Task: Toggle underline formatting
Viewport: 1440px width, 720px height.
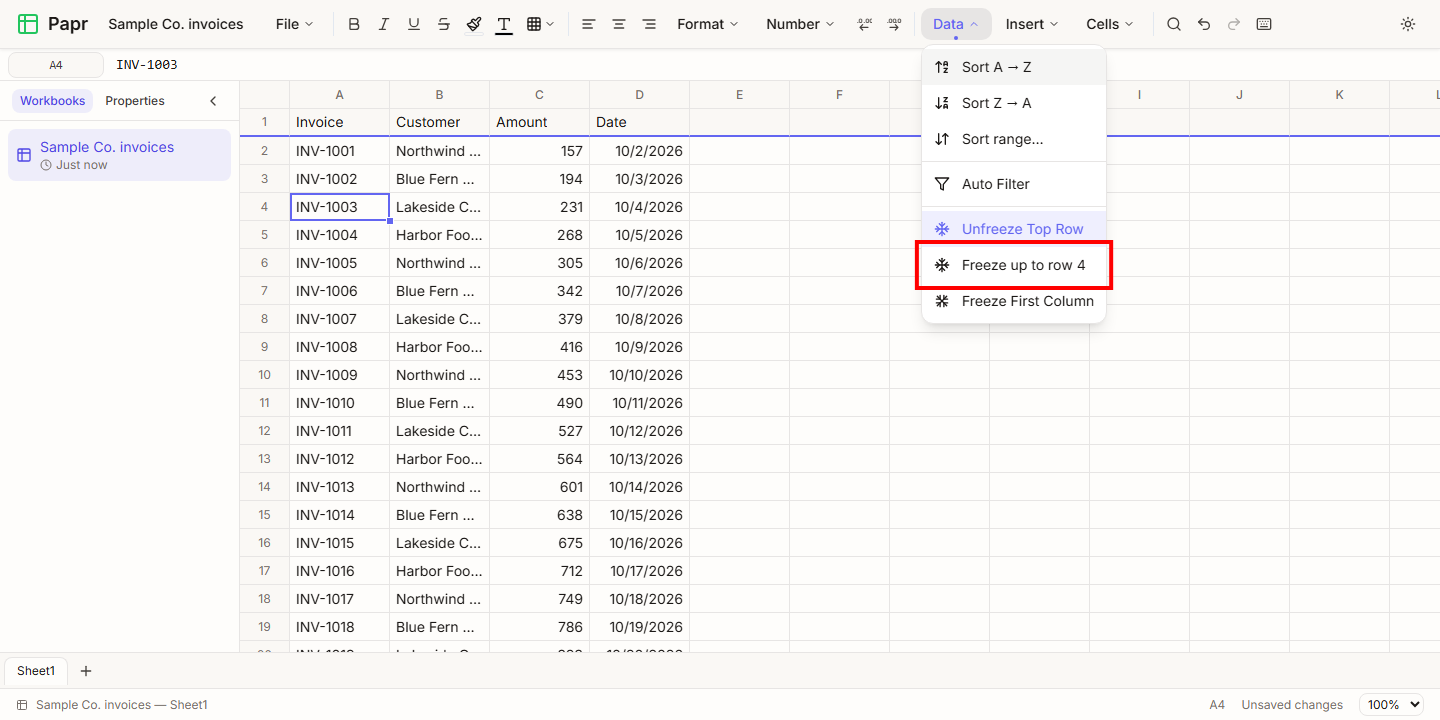Action: tap(414, 24)
